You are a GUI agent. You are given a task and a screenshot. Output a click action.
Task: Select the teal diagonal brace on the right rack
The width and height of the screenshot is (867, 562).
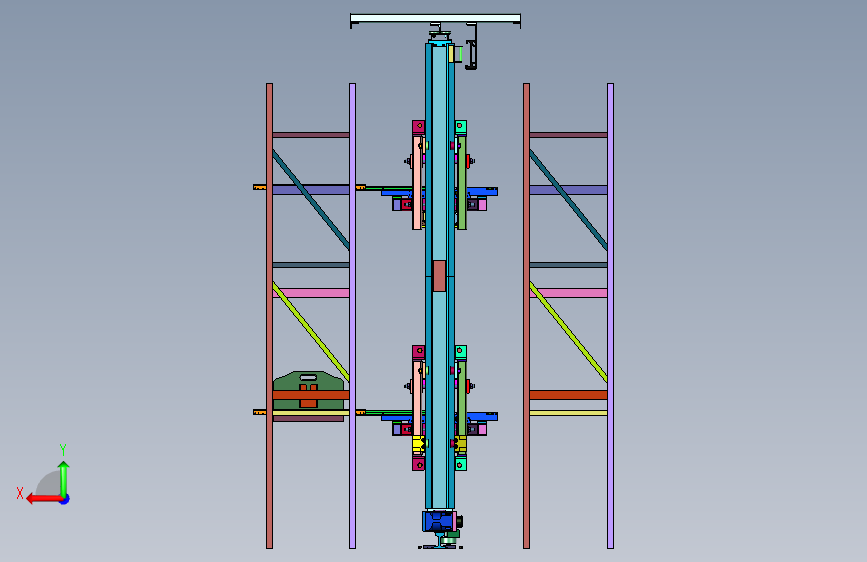click(568, 200)
